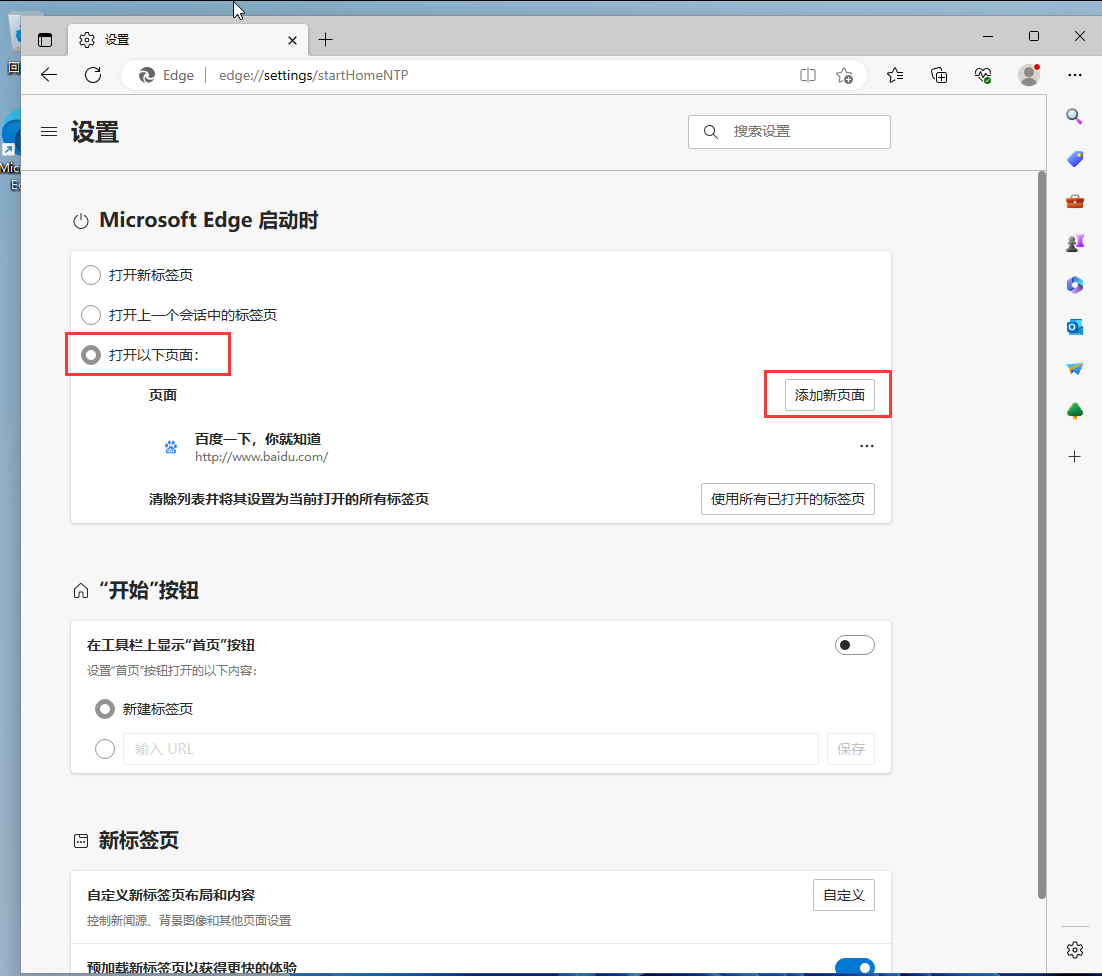This screenshot has width=1102, height=976.
Task: Click the Outlook icon in sidebar
Action: (1075, 327)
